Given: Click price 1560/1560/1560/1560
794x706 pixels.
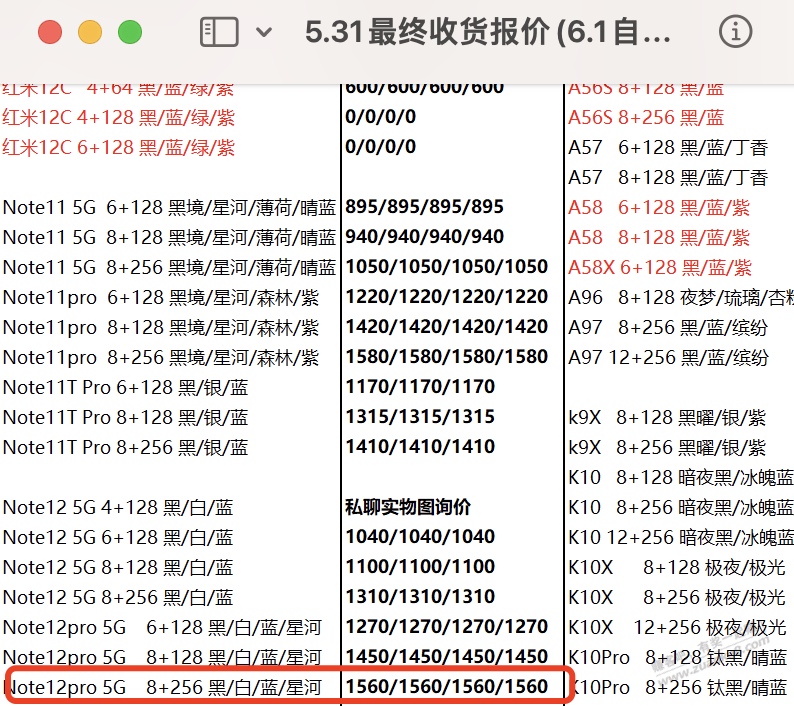Looking at the screenshot, I should click(x=447, y=686).
